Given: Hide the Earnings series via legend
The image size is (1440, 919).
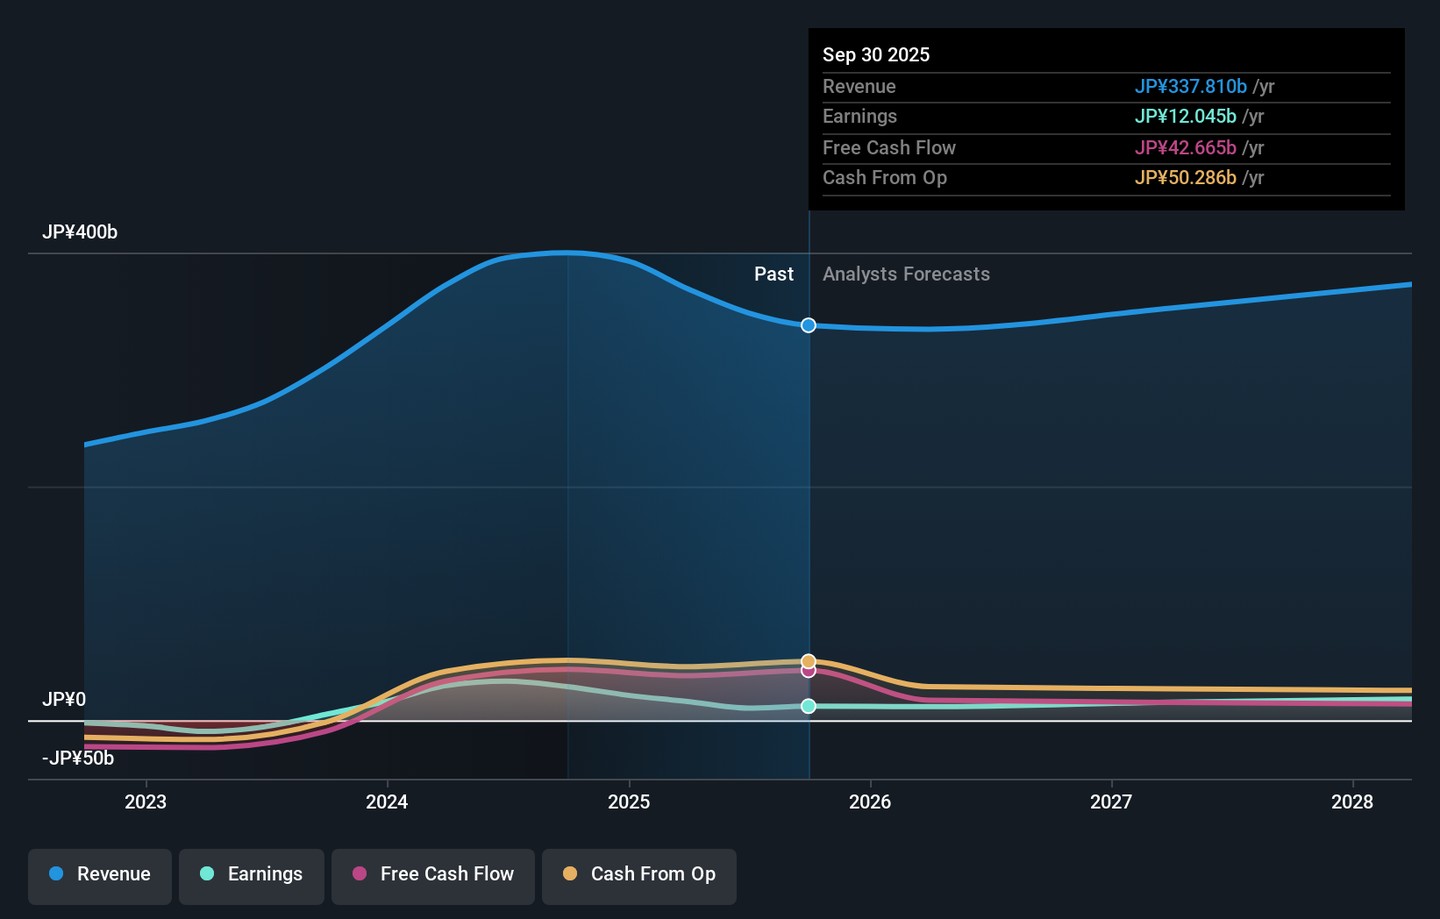Looking at the screenshot, I should point(251,874).
